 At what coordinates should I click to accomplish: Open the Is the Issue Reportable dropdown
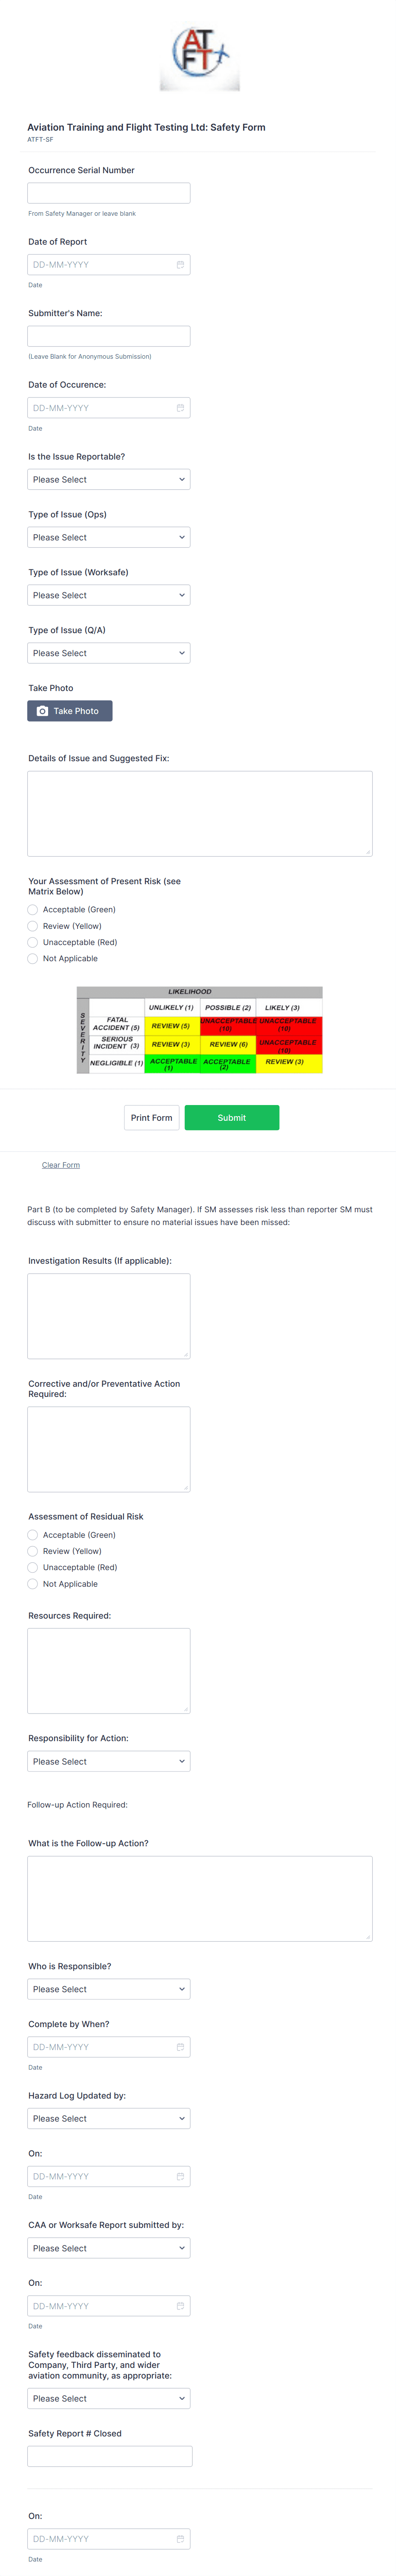click(109, 479)
